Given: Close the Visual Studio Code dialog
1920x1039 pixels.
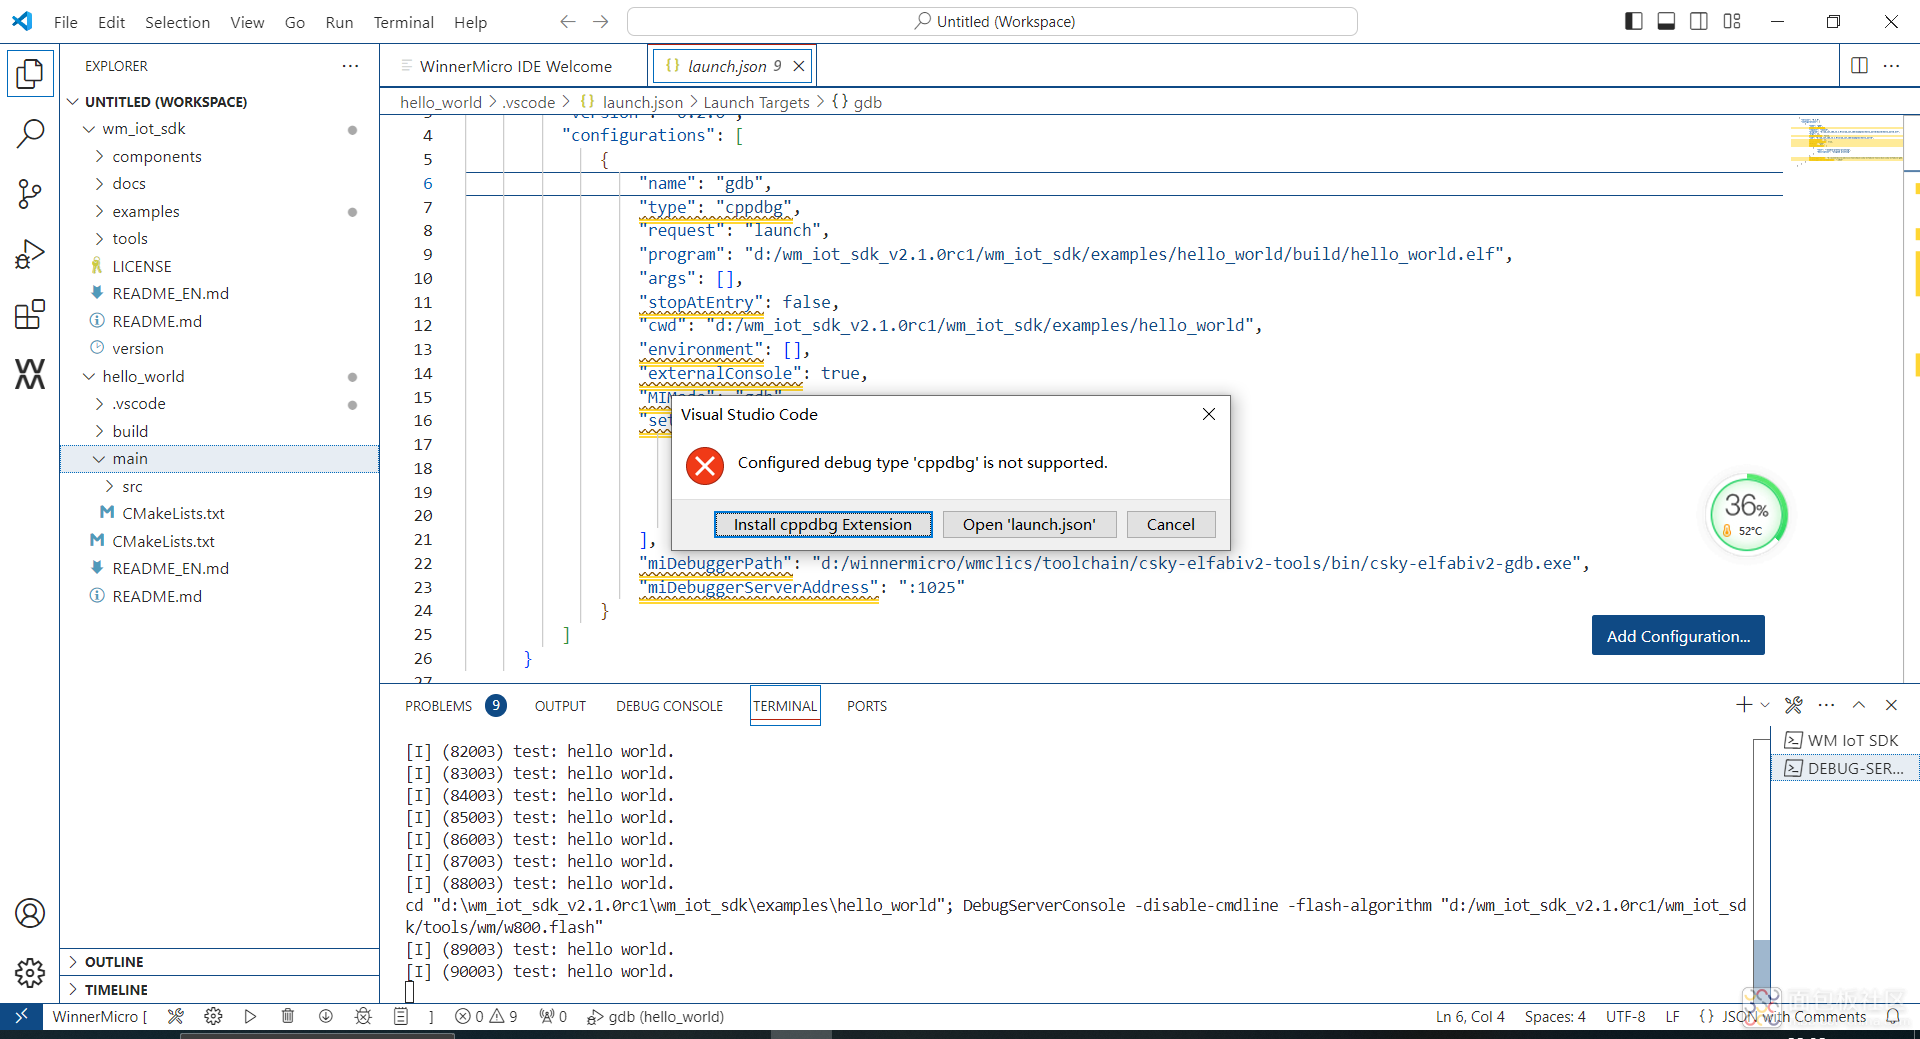Looking at the screenshot, I should 1208,414.
